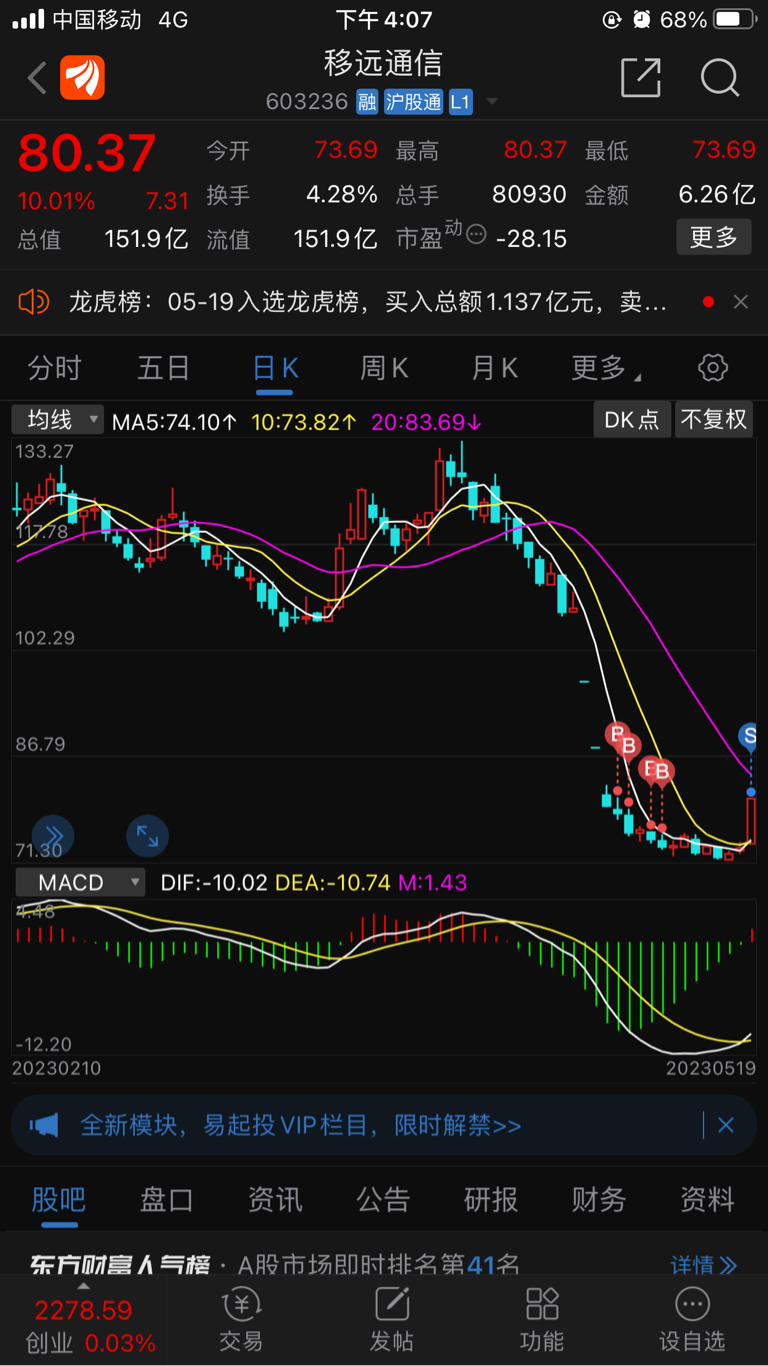The image size is (768, 1366).
Task: Open the 龙虎榜 05-19 news headline
Action: coord(367,301)
